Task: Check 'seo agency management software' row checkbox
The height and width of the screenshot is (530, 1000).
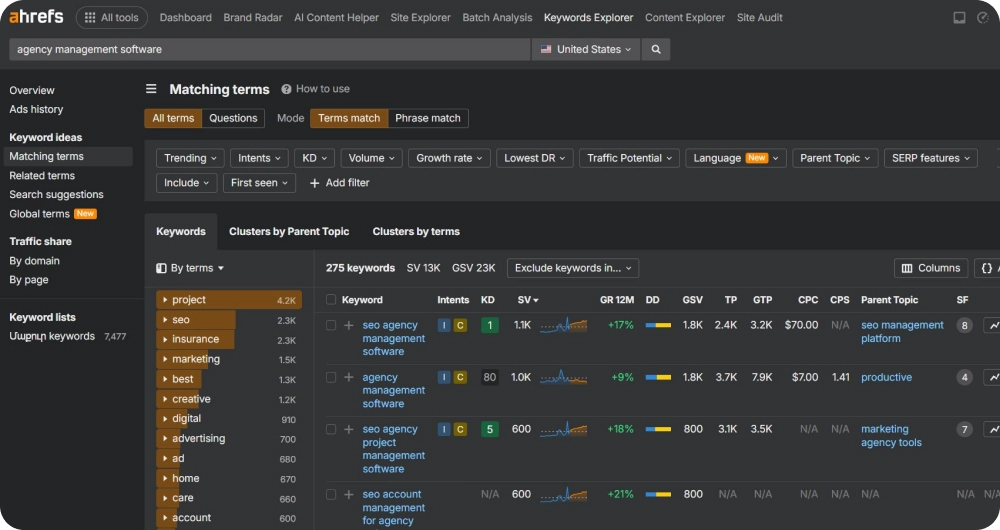Action: click(x=331, y=325)
